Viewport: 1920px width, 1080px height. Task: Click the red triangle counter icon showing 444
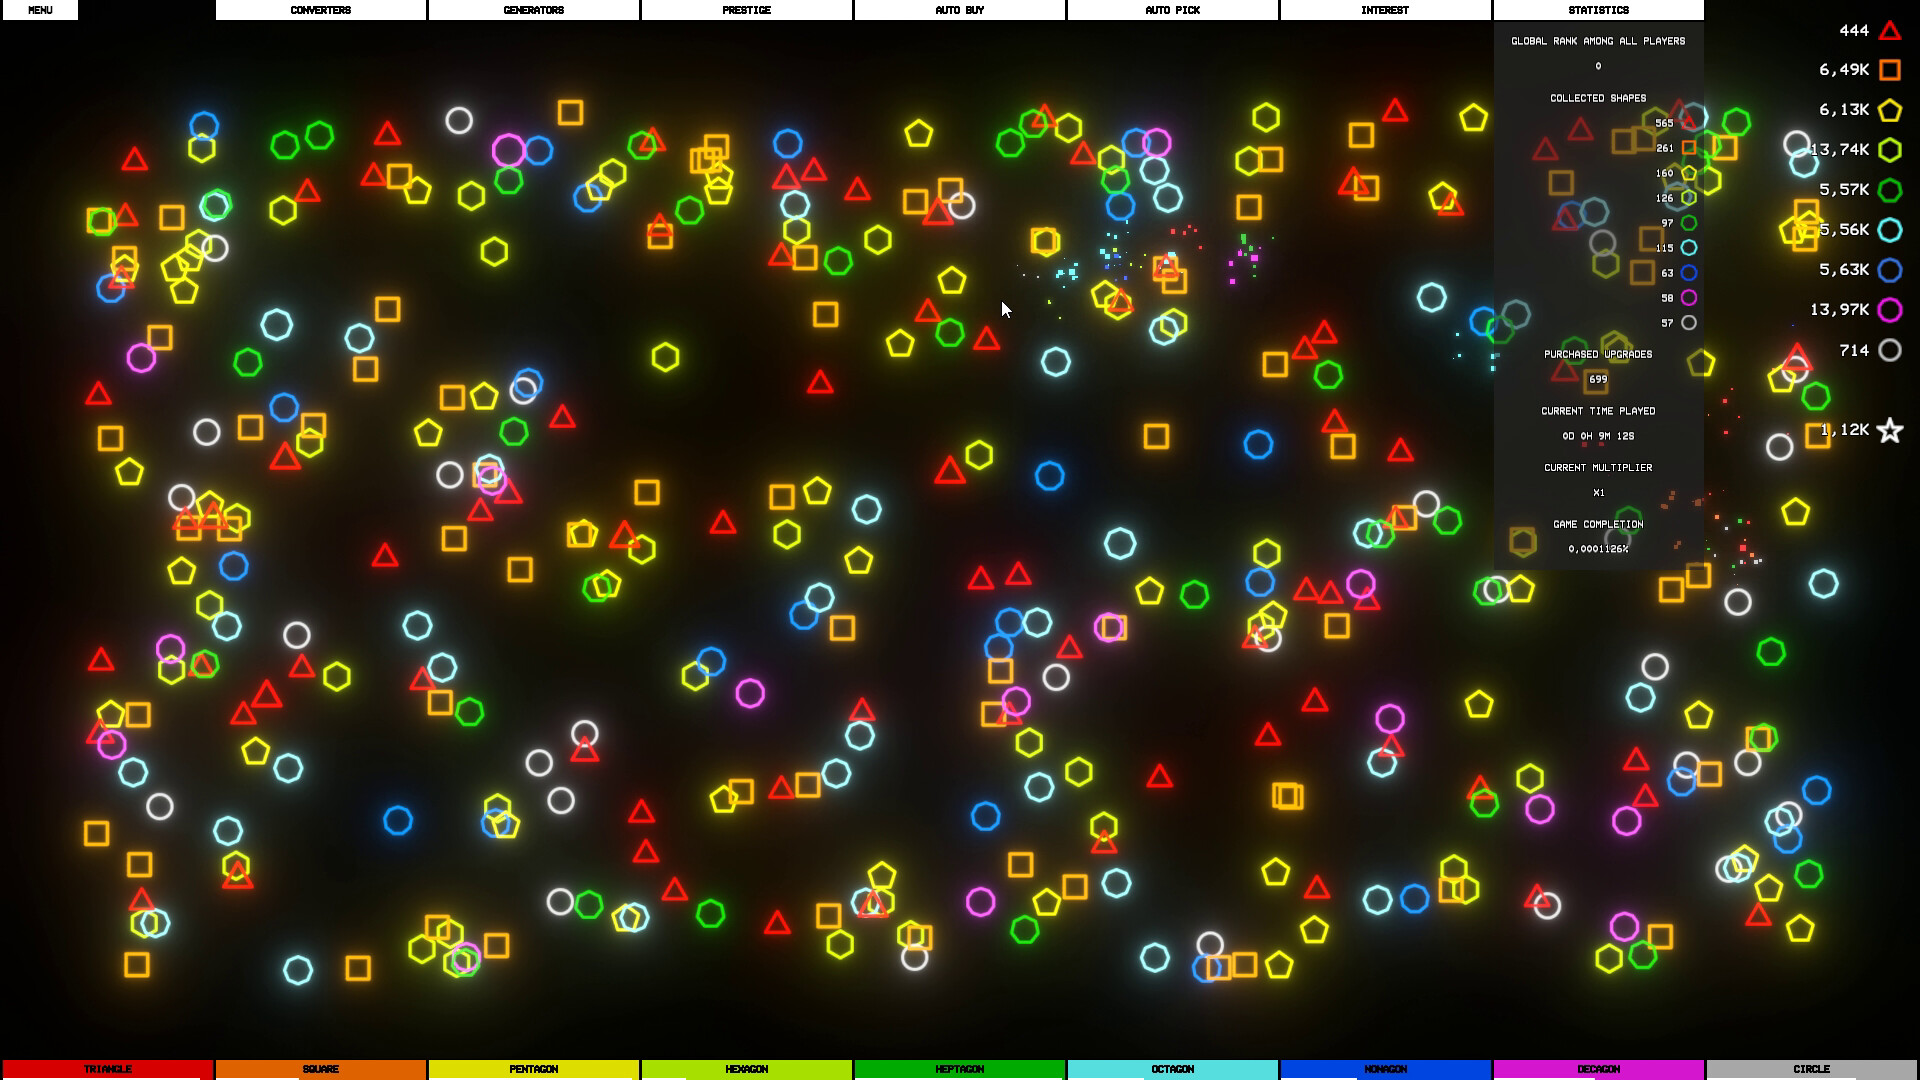point(1888,31)
